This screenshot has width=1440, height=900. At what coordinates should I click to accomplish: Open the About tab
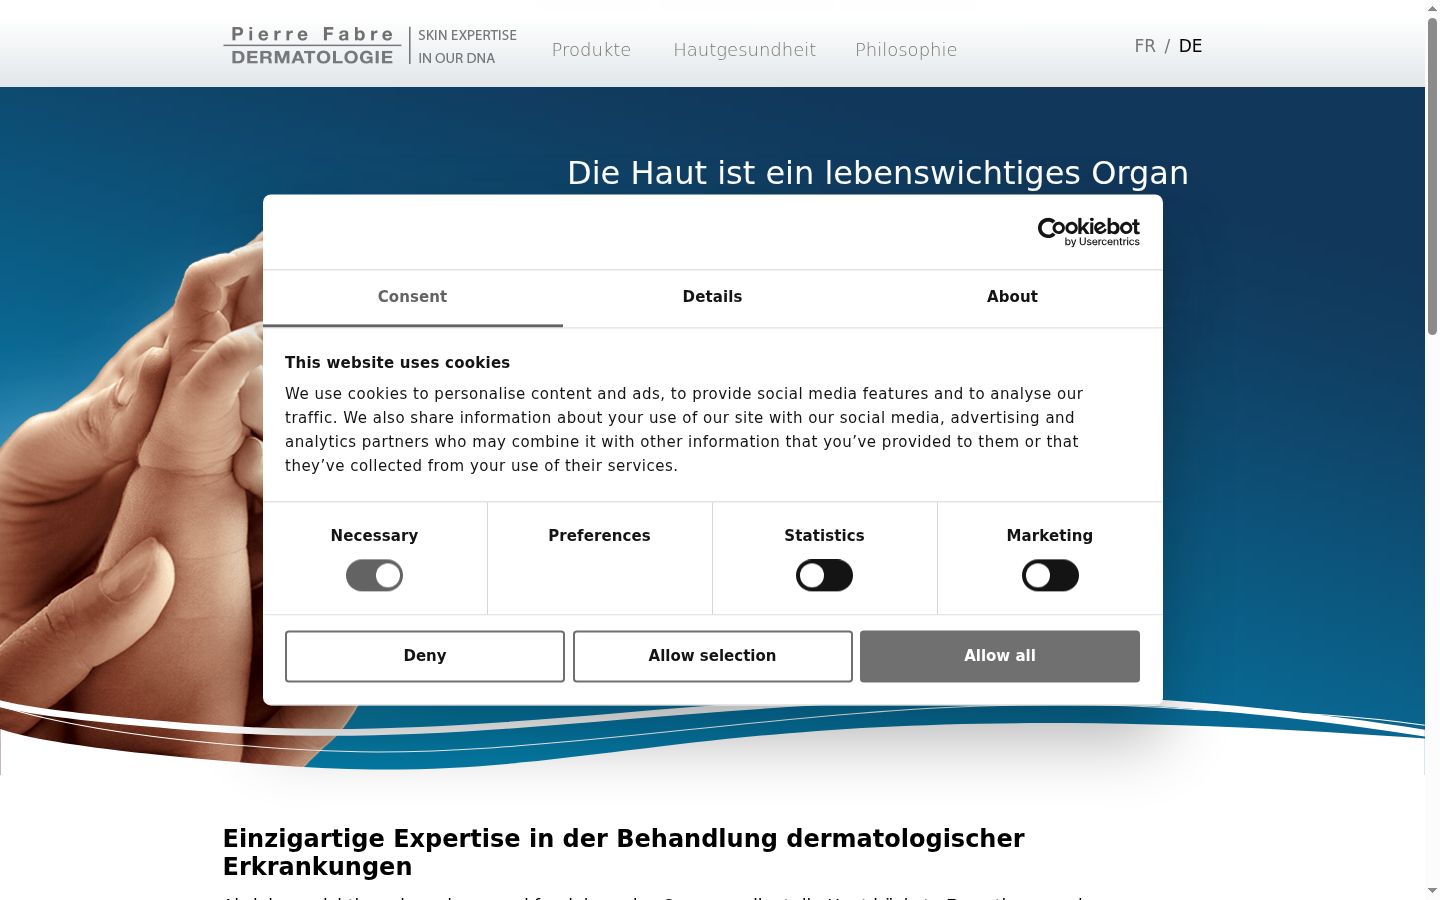(x=1012, y=297)
